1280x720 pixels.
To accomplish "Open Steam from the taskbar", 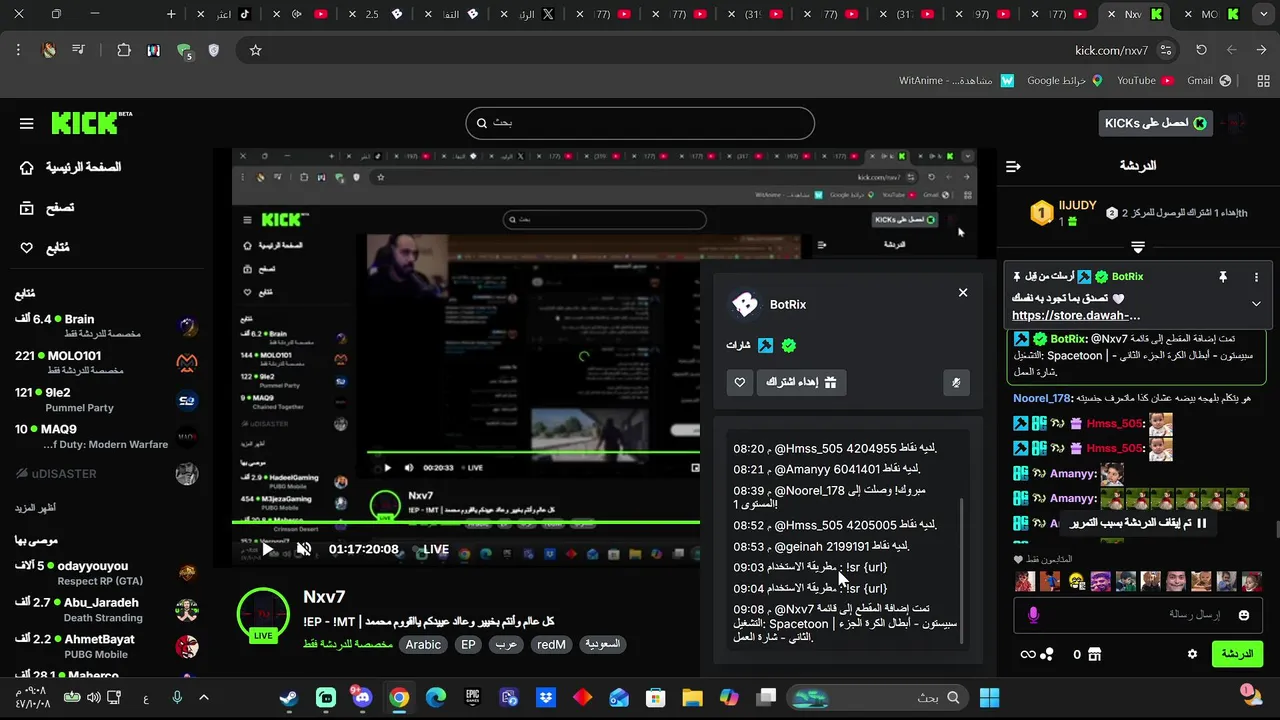I will [289, 697].
